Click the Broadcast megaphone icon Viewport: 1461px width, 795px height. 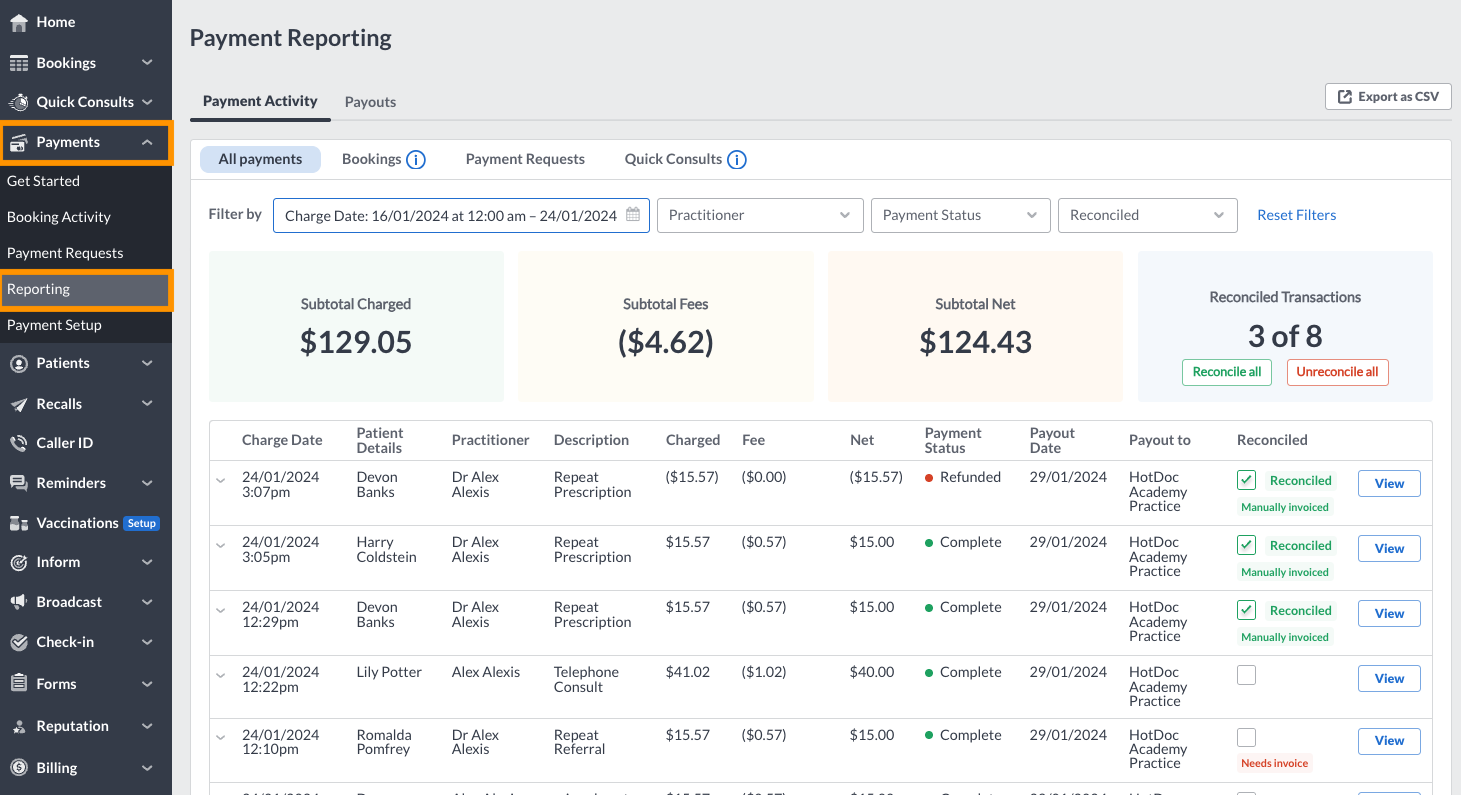pos(18,602)
